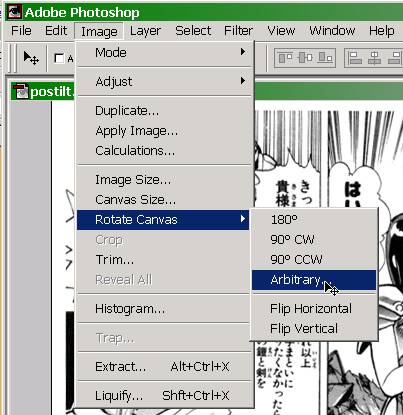Image resolution: width=403 pixels, height=415 pixels.
Task: Choose Duplicate... from the Image menu
Action: tap(163, 111)
